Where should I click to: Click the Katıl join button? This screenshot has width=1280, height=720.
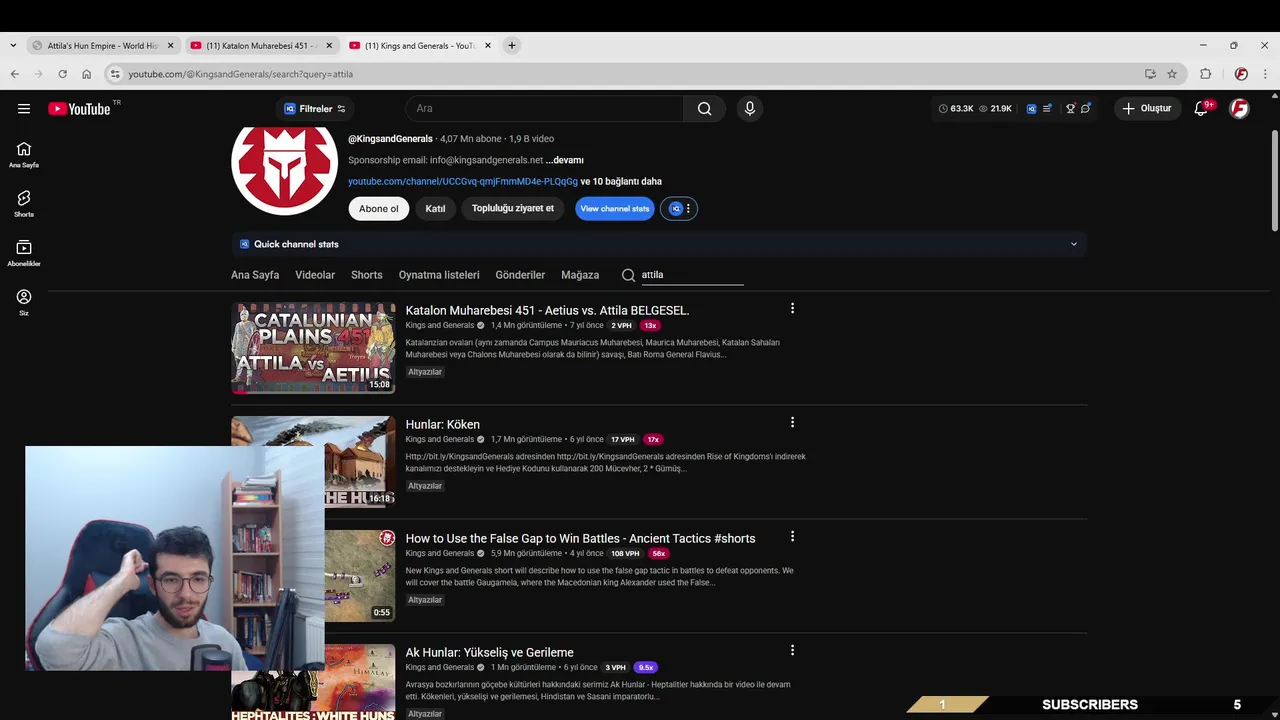point(435,209)
